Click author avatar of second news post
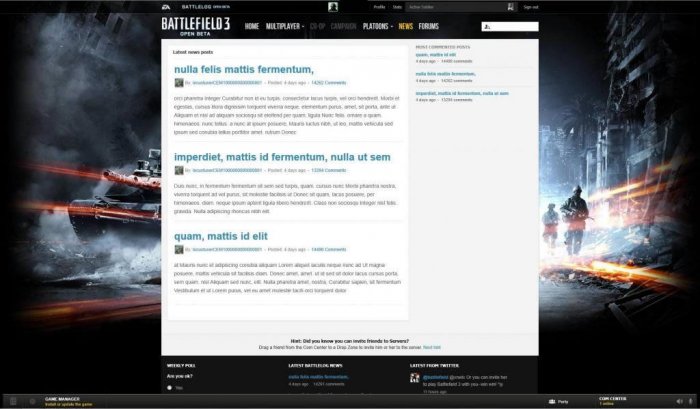Viewport: 700px width, 409px height. [179, 170]
